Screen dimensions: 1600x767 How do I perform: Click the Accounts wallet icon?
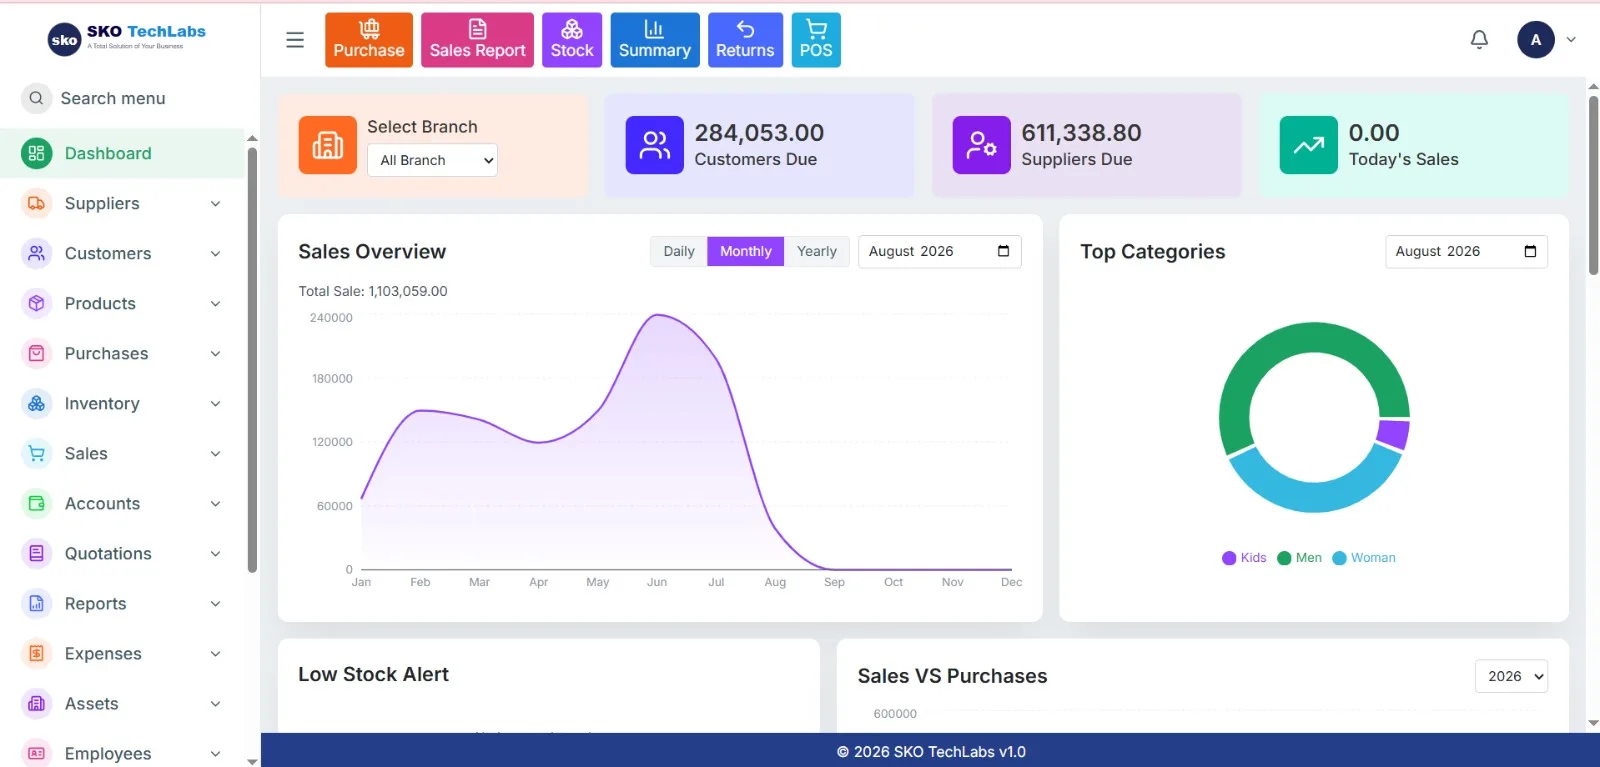point(37,503)
